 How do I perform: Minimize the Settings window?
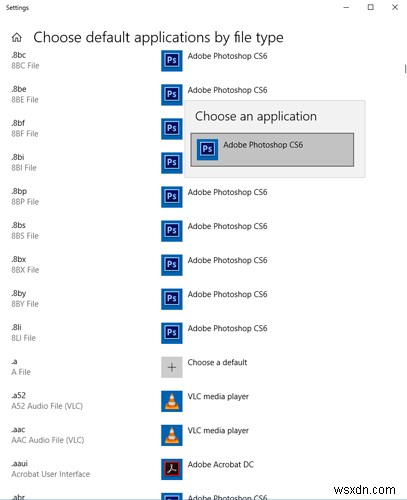click(346, 7)
